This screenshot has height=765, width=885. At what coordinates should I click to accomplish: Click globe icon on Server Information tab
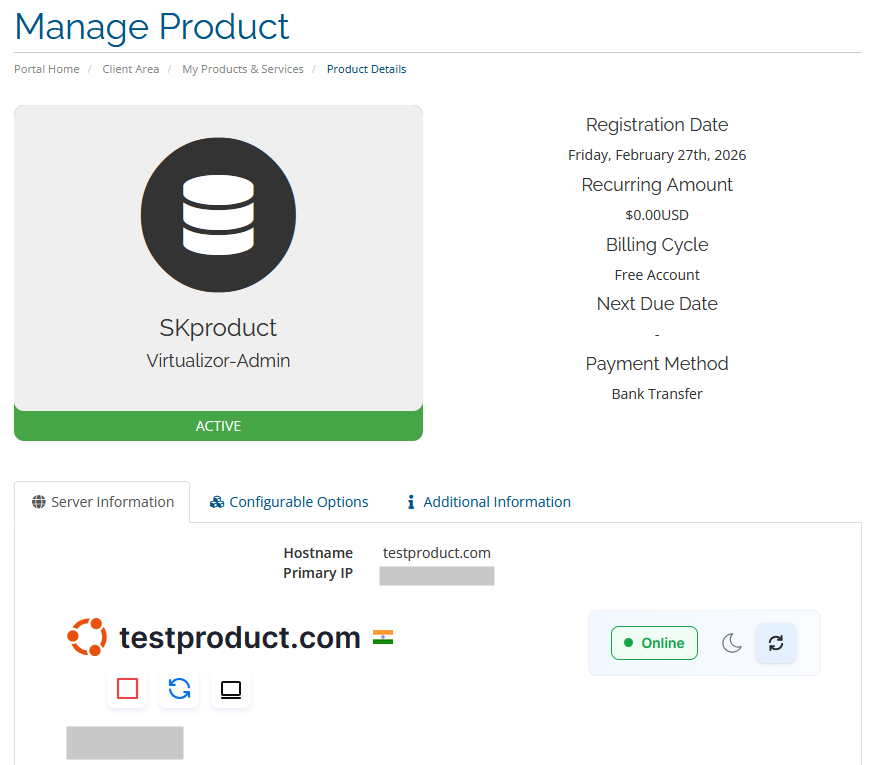click(x=39, y=502)
